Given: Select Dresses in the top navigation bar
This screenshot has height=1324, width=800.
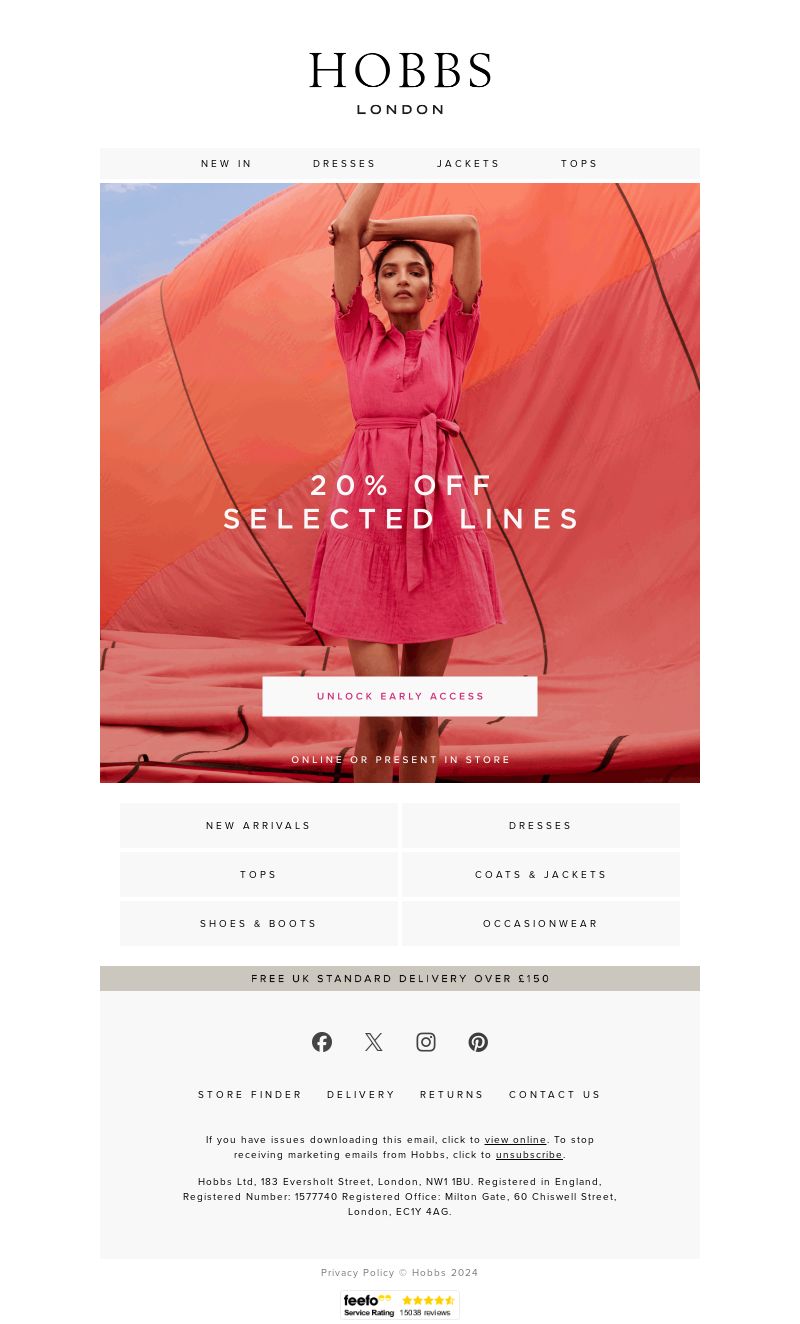Looking at the screenshot, I should (x=345, y=164).
